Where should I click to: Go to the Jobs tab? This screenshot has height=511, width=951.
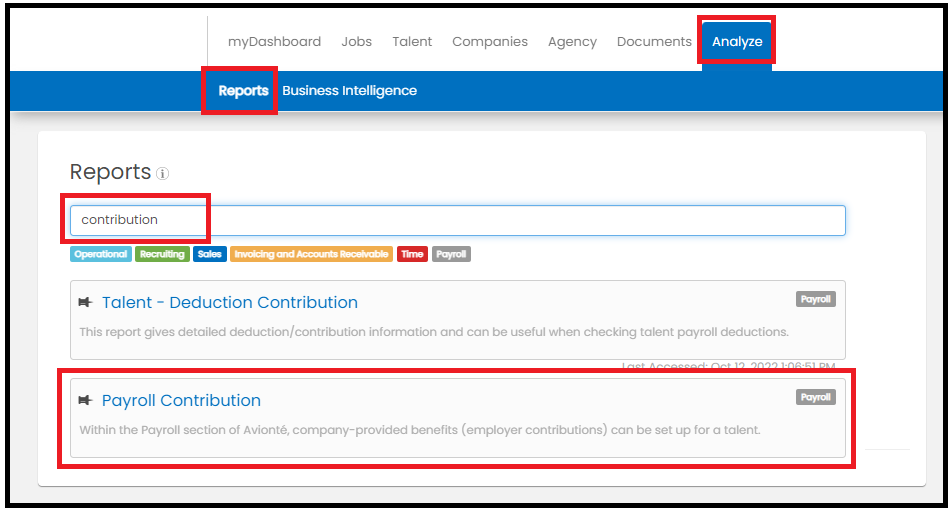357,42
